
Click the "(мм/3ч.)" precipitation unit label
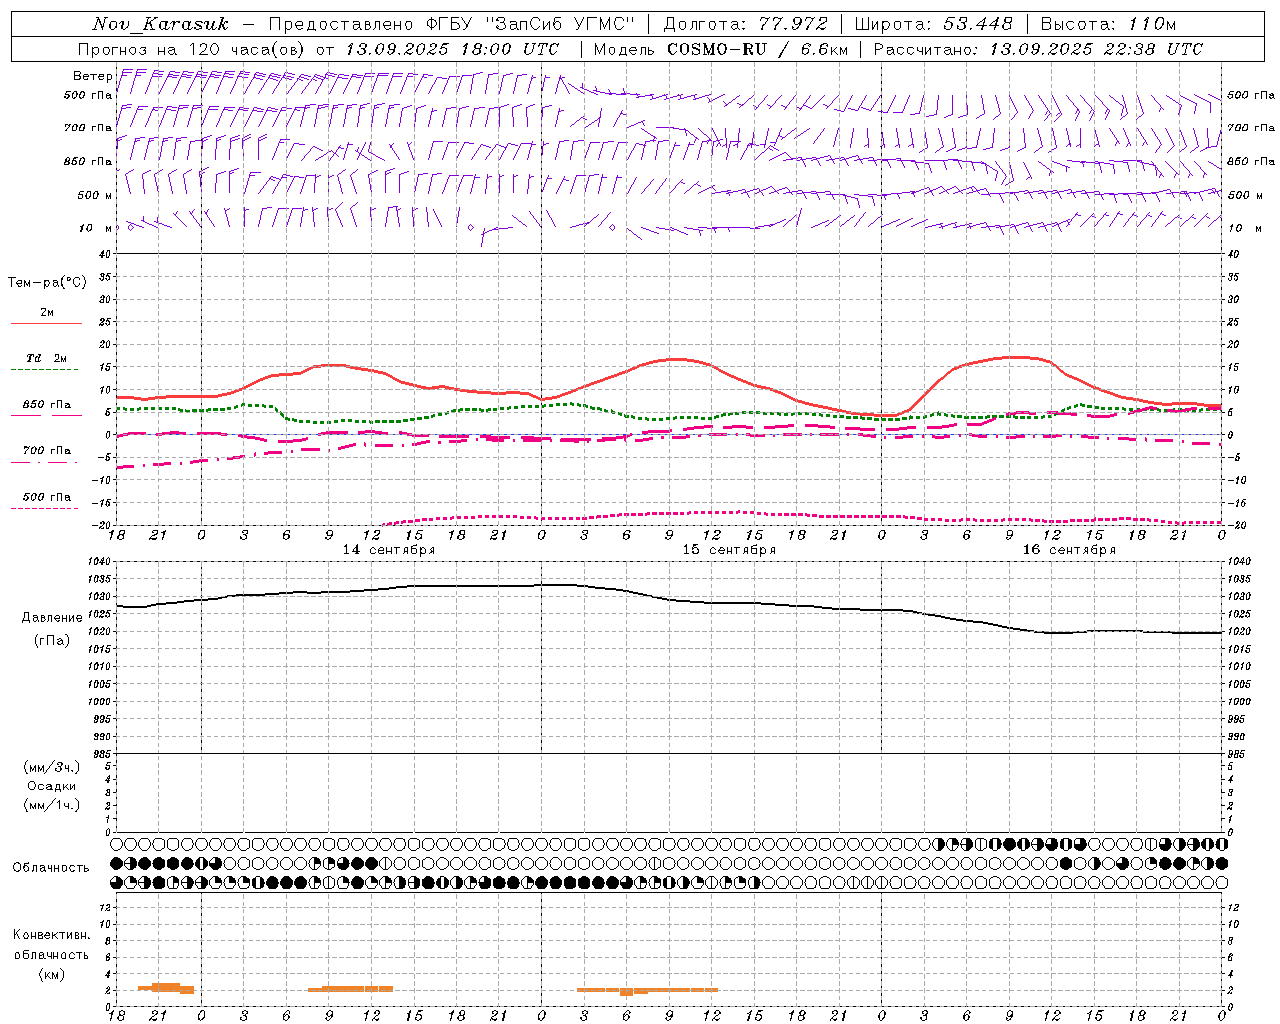point(52,767)
